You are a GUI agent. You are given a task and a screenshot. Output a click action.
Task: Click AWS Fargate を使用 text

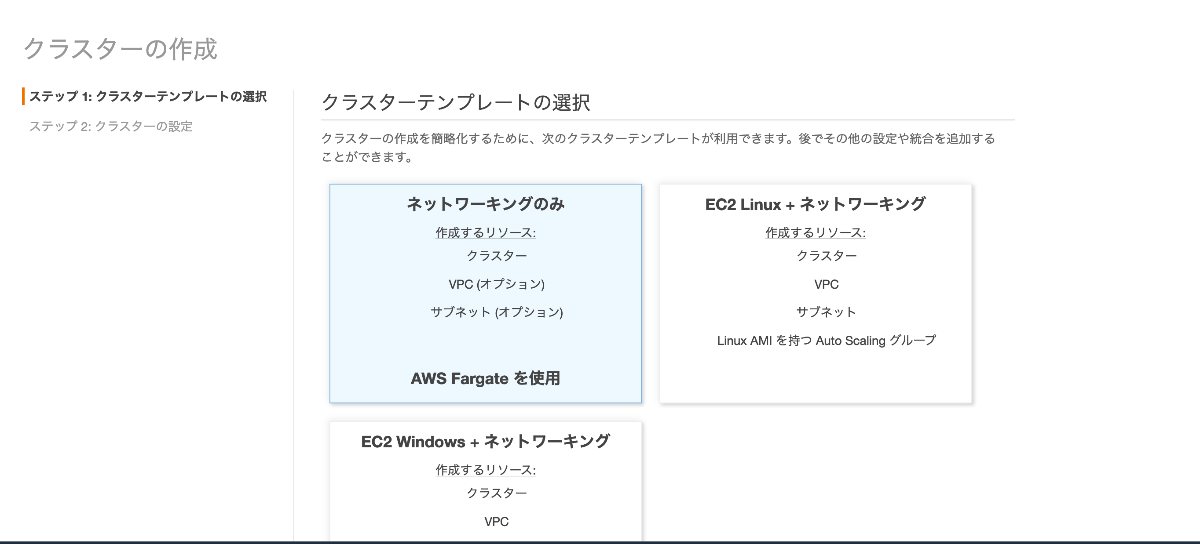tap(485, 379)
